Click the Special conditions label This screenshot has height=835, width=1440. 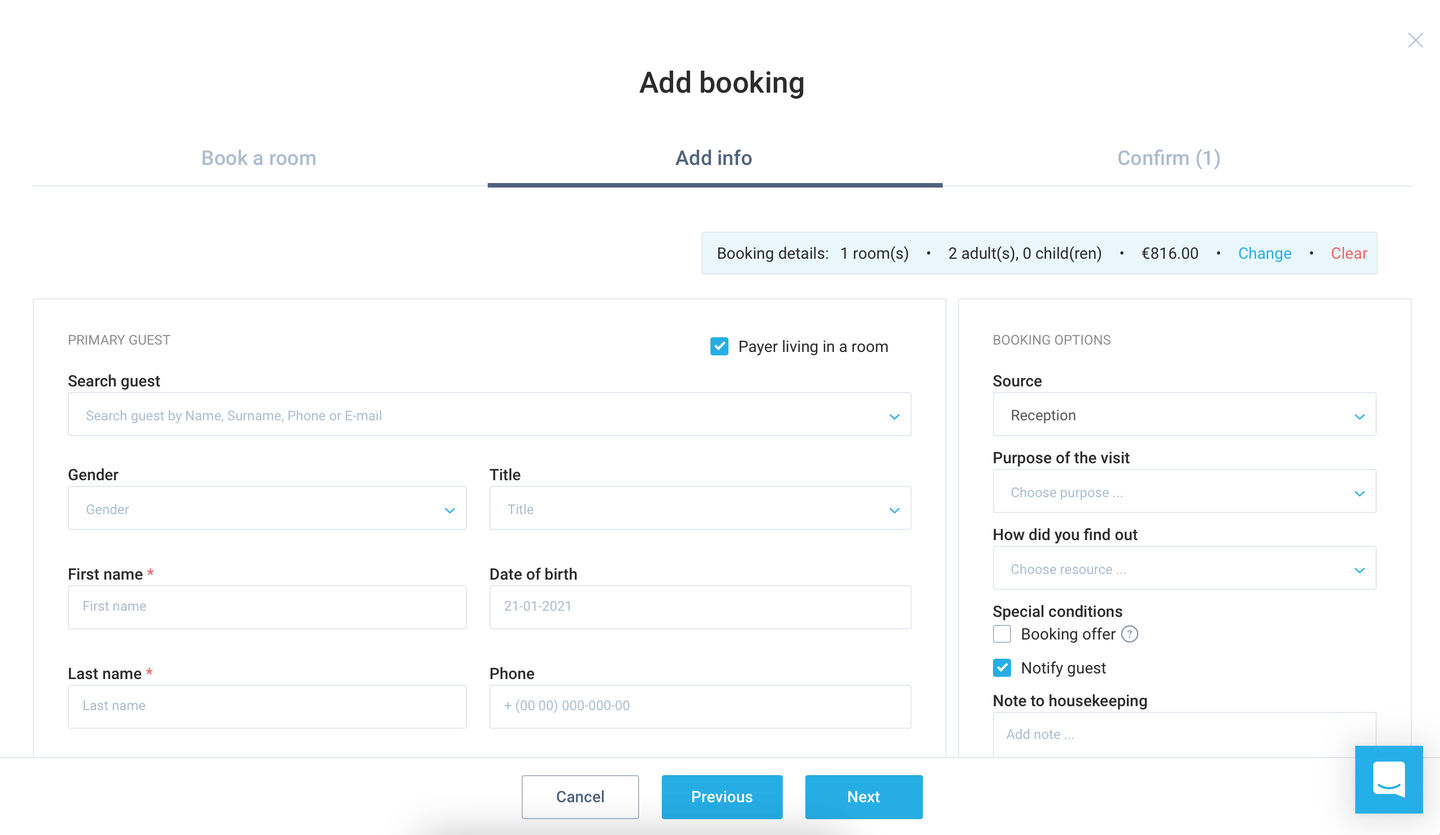(1058, 611)
